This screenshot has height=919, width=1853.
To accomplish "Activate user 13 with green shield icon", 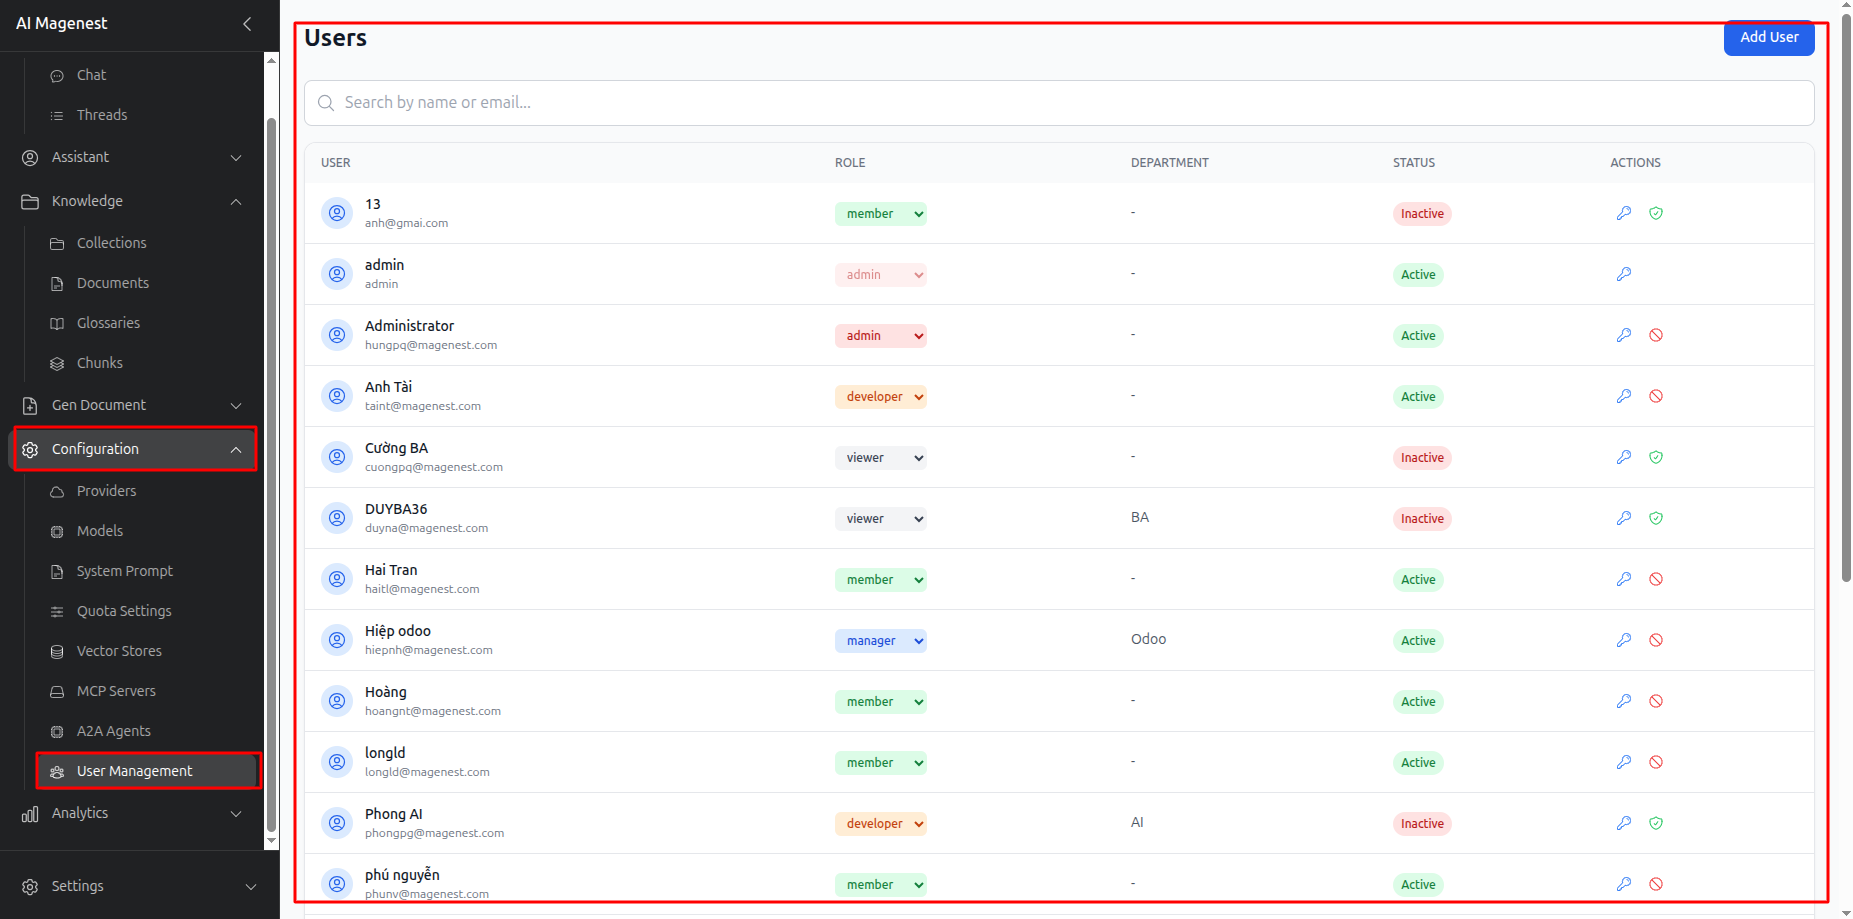I will (1656, 213).
